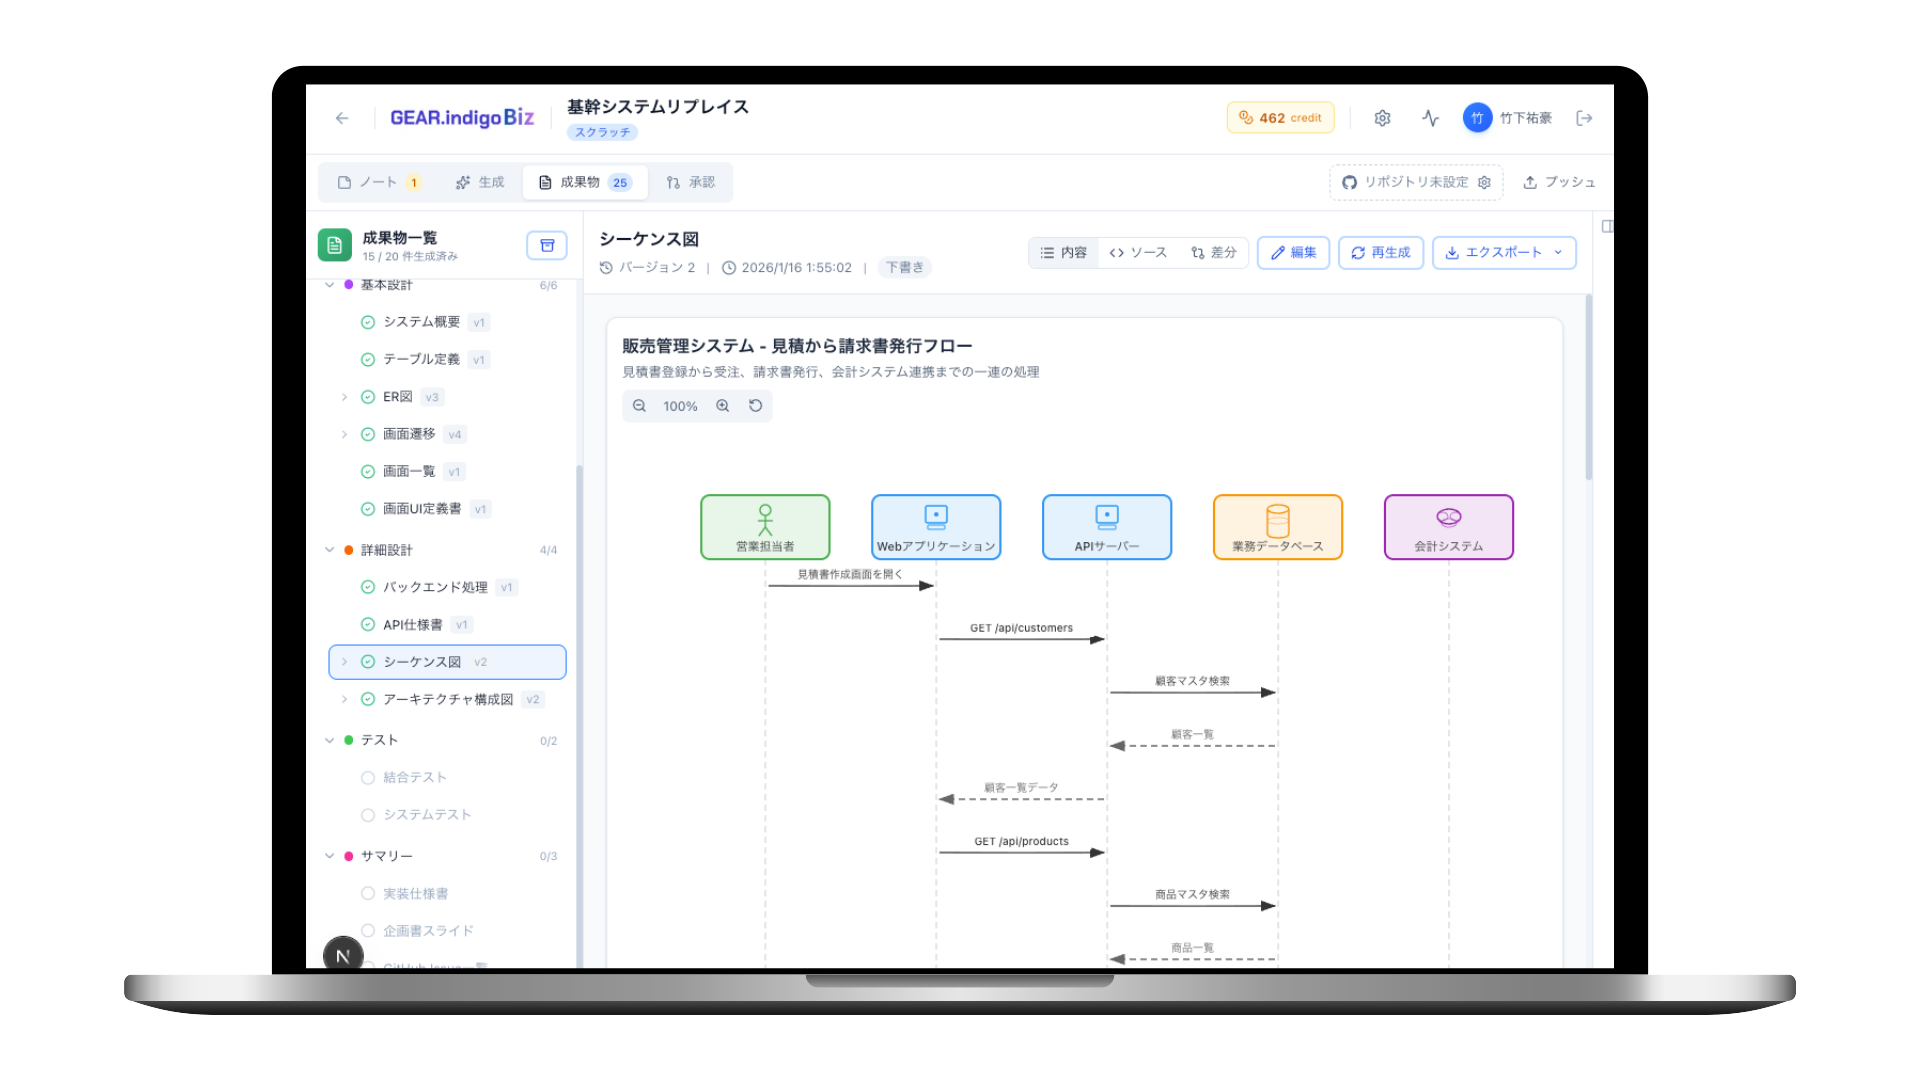Switch view to ソース
1920x1080 pixels.
point(1138,253)
